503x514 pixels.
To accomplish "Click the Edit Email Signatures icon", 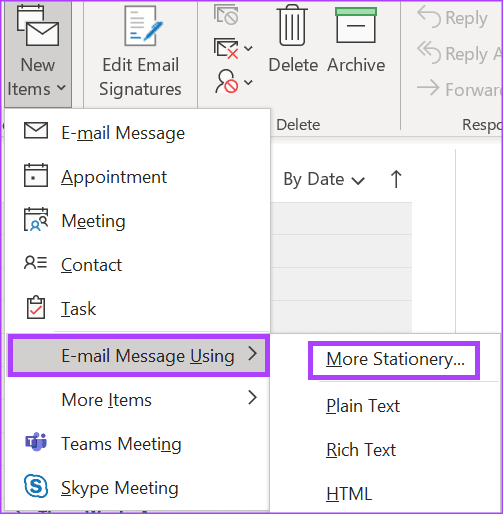I will [x=143, y=26].
